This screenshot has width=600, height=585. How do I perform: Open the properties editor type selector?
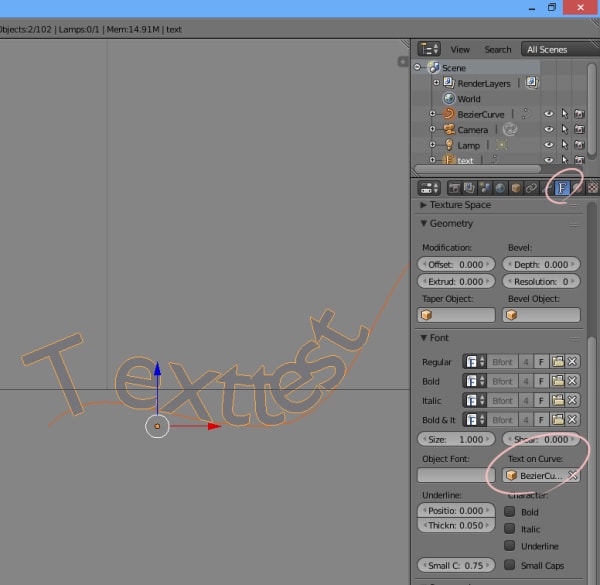[x=429, y=188]
